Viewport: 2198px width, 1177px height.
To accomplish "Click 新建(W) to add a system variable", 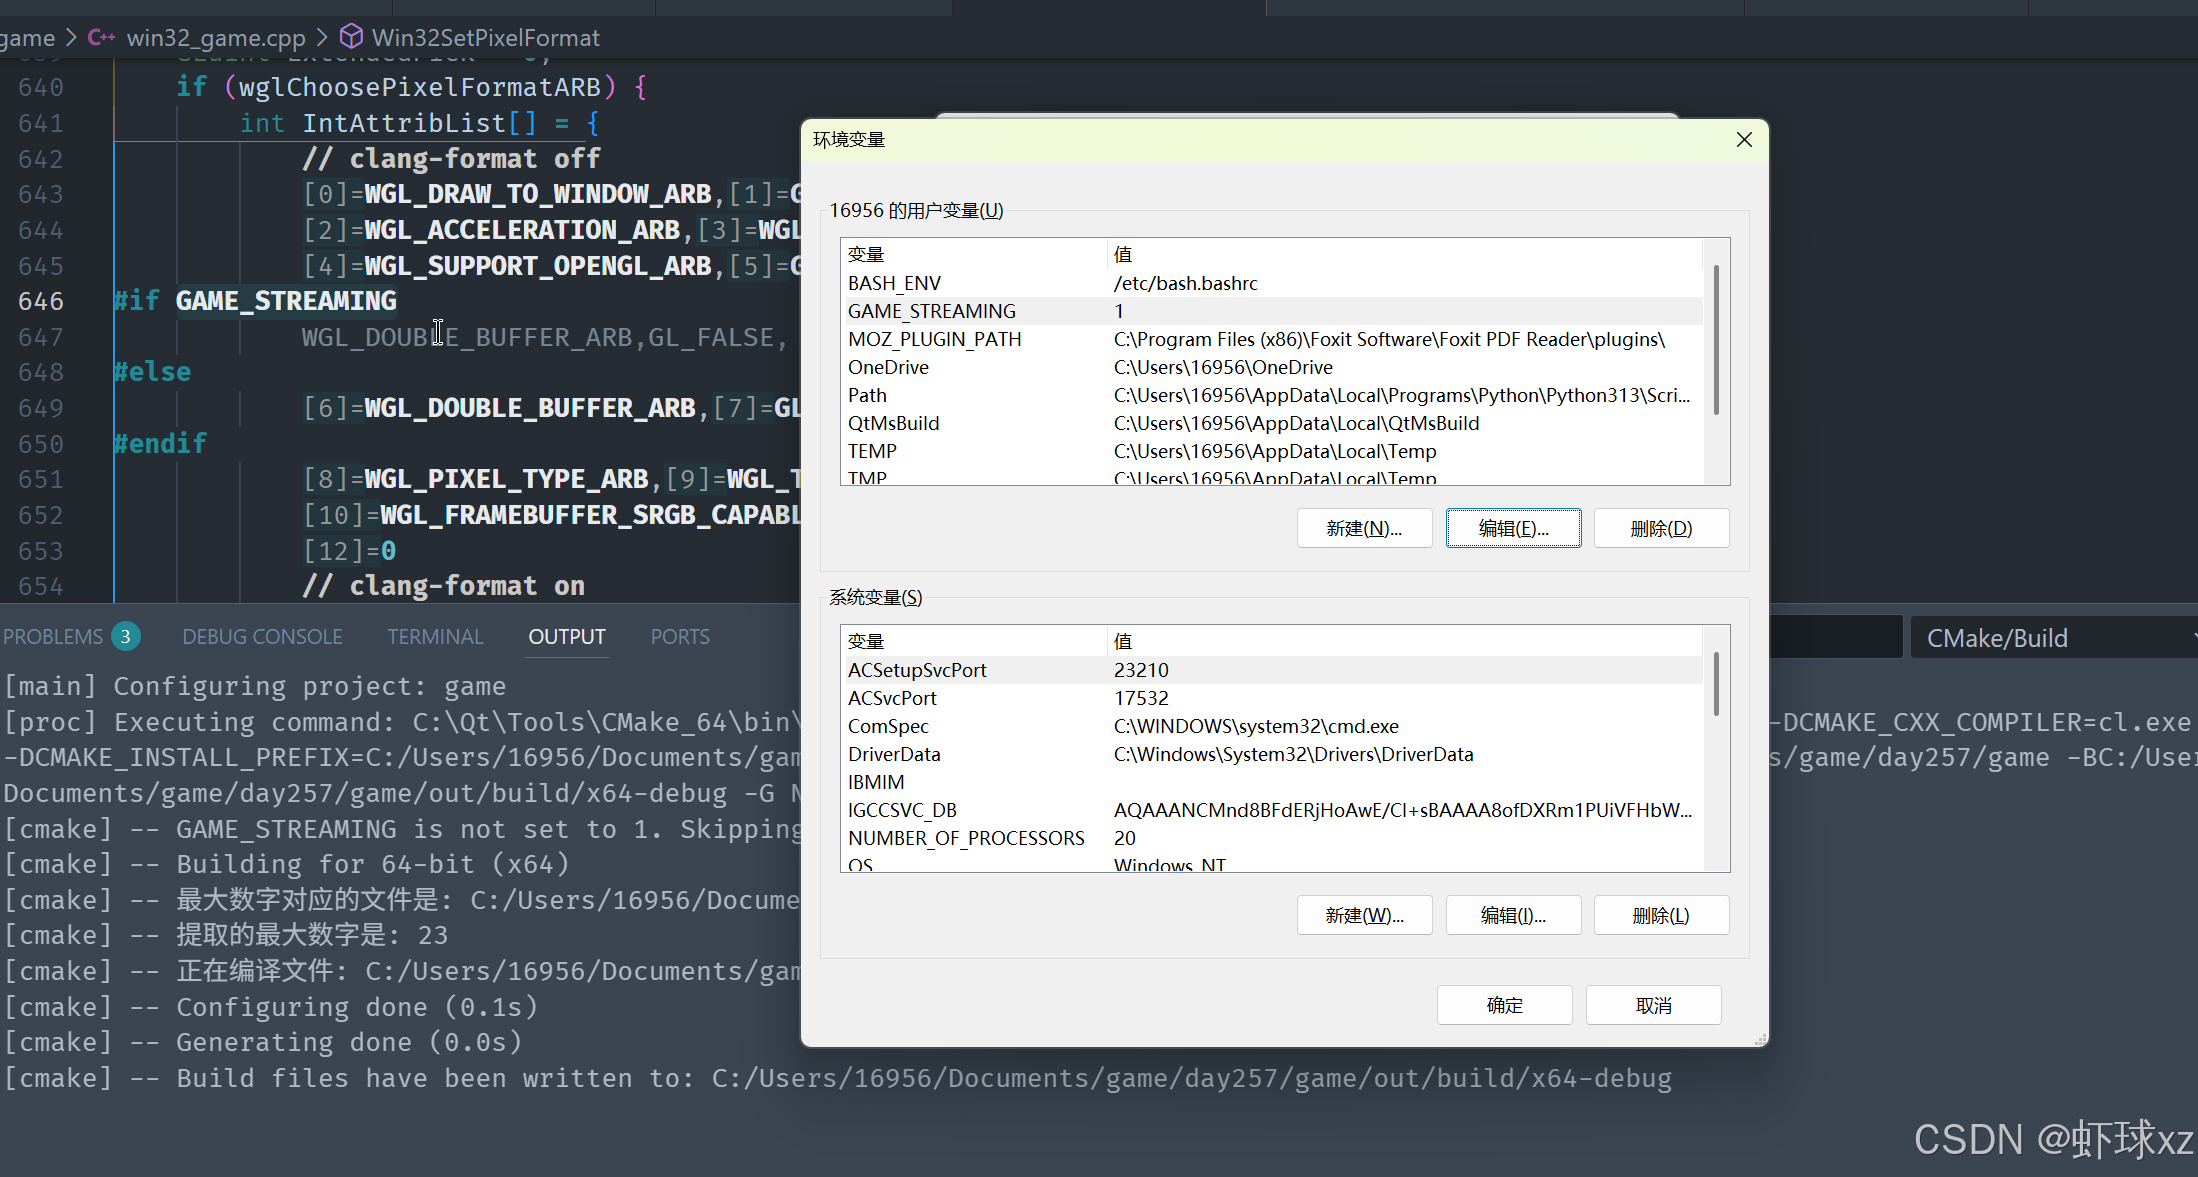I will click(x=1364, y=915).
